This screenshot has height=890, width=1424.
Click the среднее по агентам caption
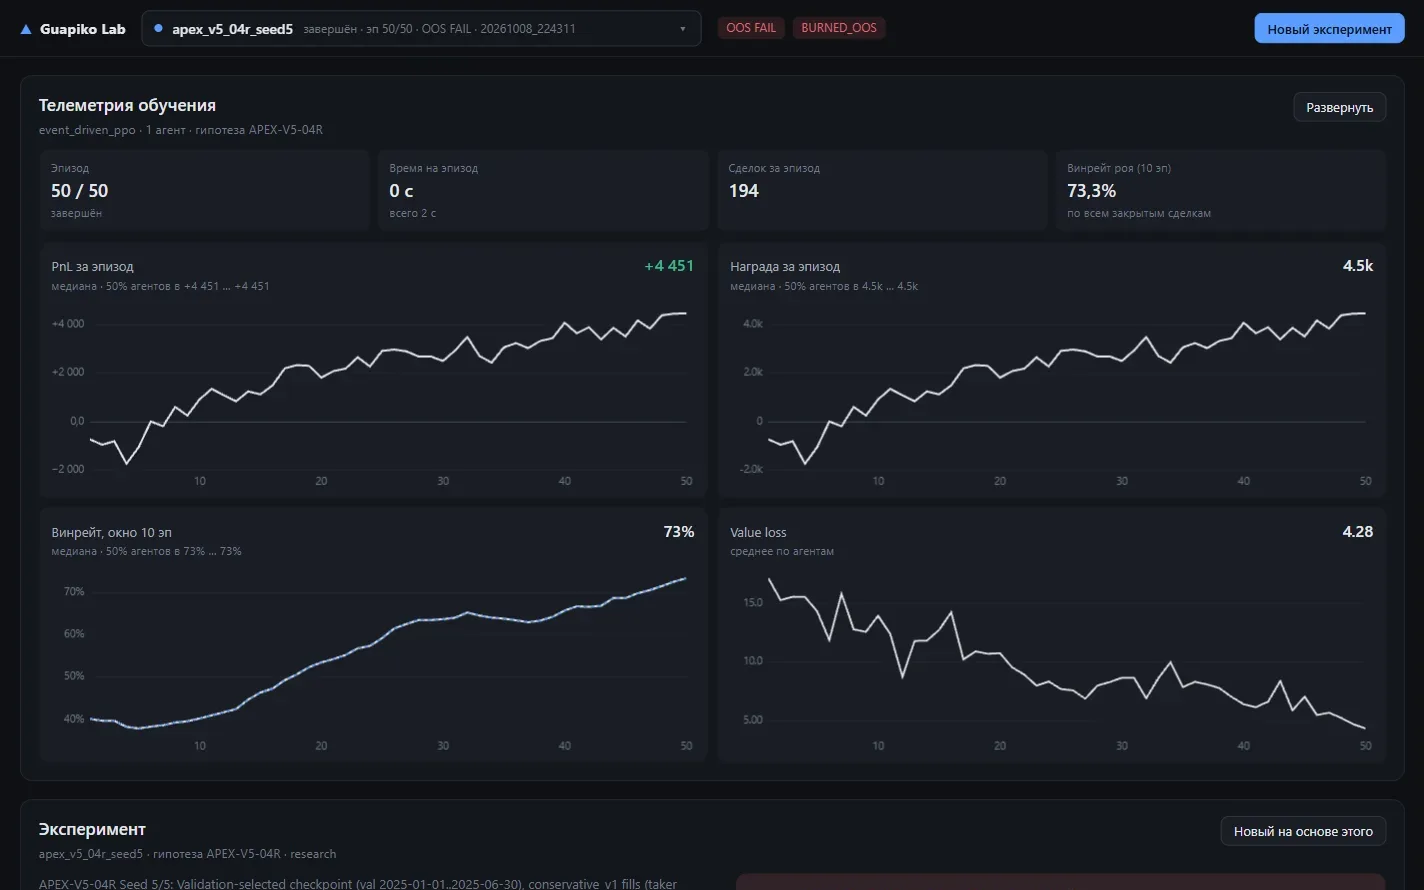[x=782, y=551]
